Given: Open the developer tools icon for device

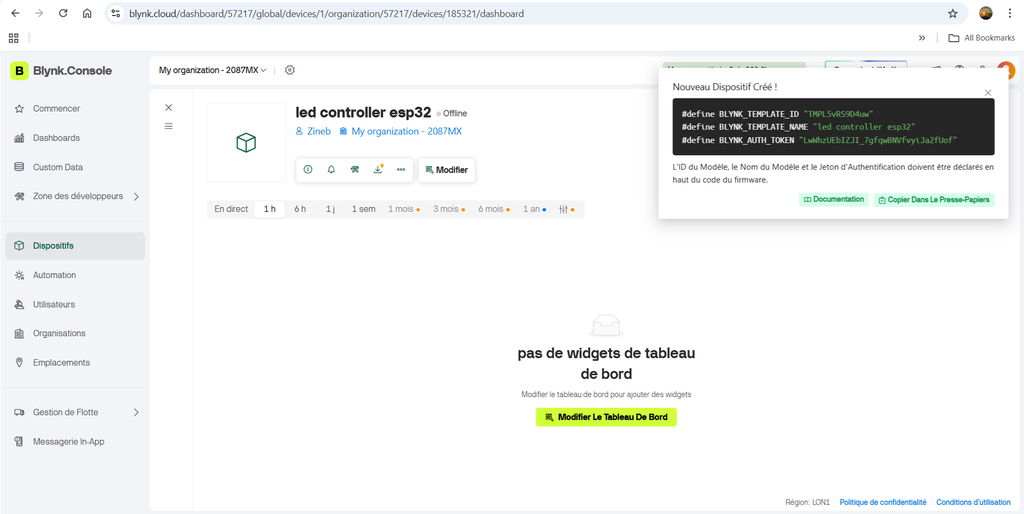Looking at the screenshot, I should [x=354, y=170].
